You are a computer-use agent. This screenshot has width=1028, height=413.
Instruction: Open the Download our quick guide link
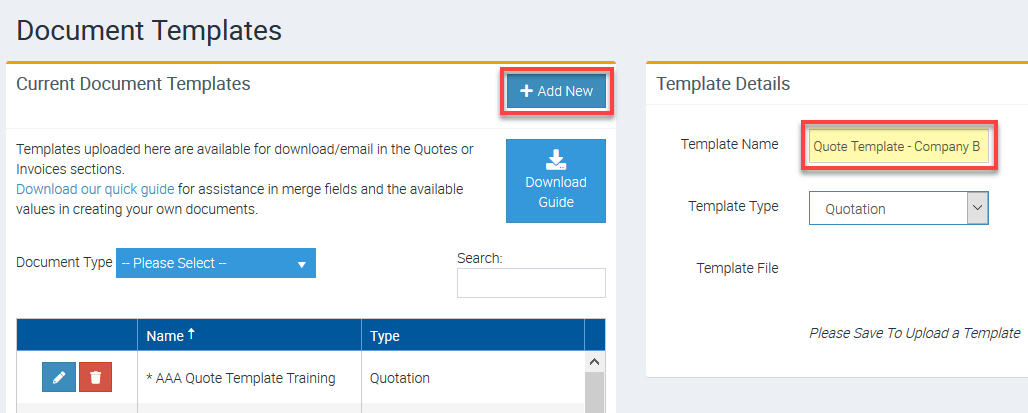(x=95, y=189)
